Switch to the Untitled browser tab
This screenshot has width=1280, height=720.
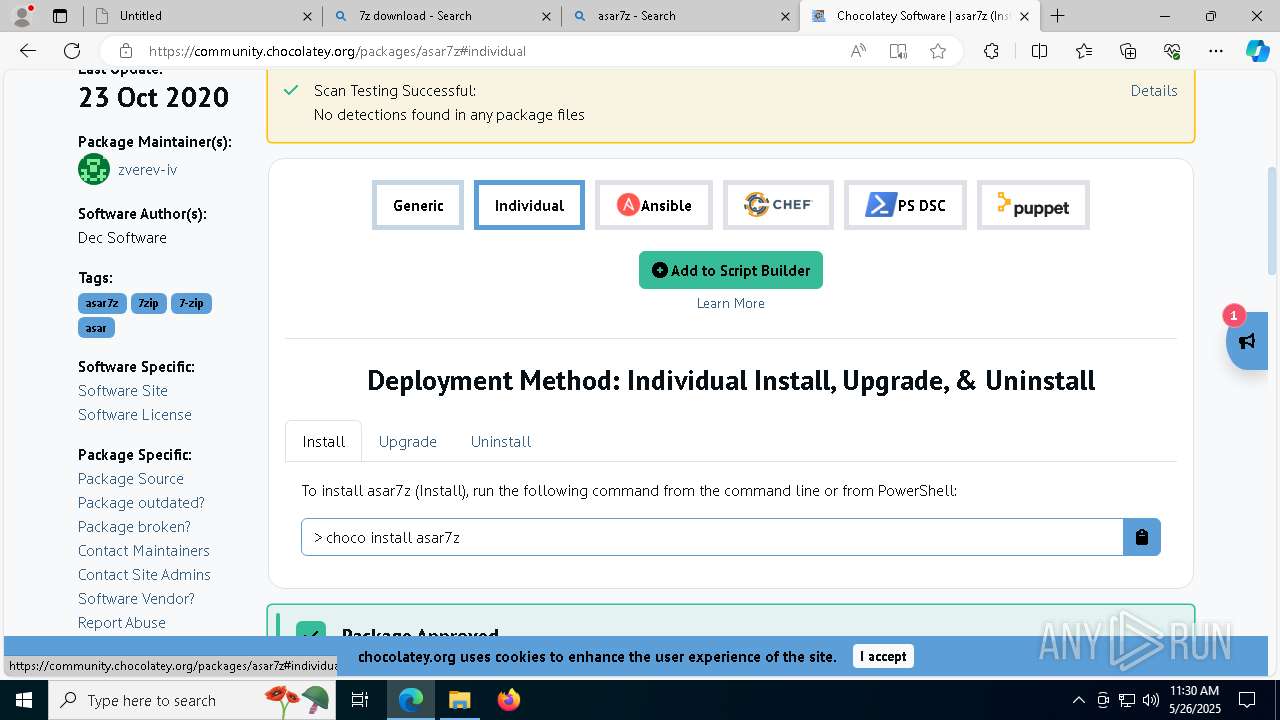click(203, 16)
